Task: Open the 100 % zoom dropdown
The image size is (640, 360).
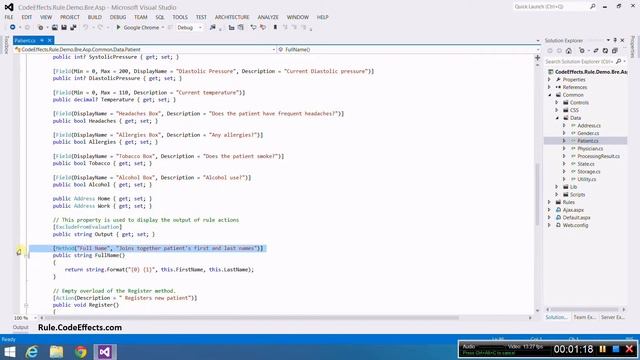Action: point(35,318)
